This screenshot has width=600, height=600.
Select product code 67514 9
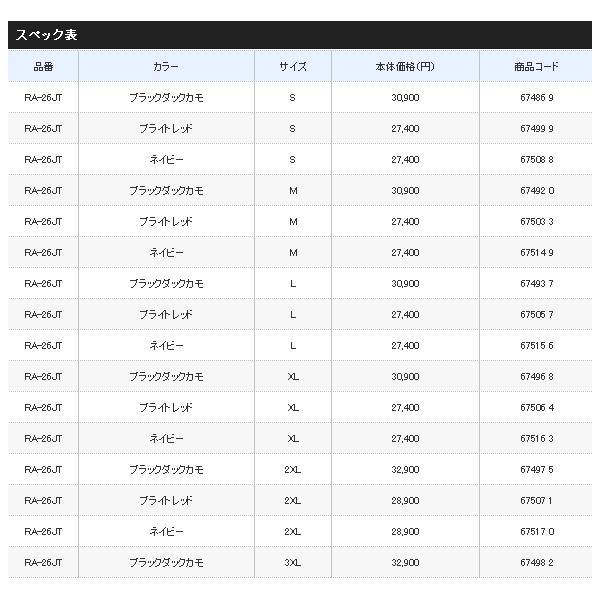coord(536,253)
